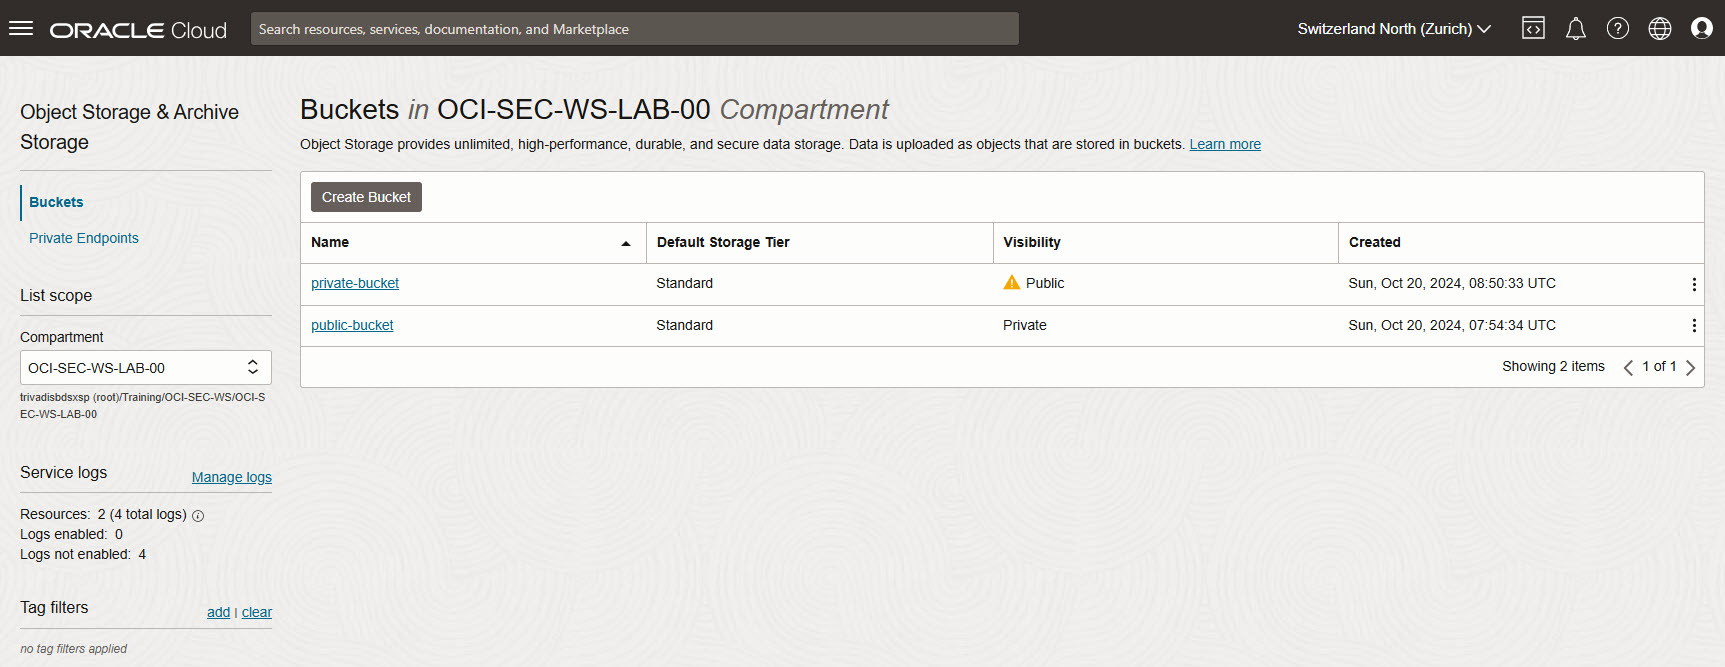Open the language globe menu

click(1660, 28)
